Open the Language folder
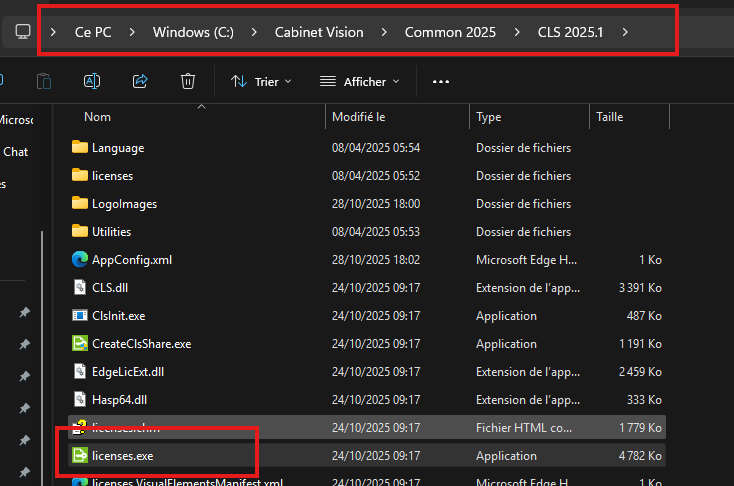 [118, 148]
